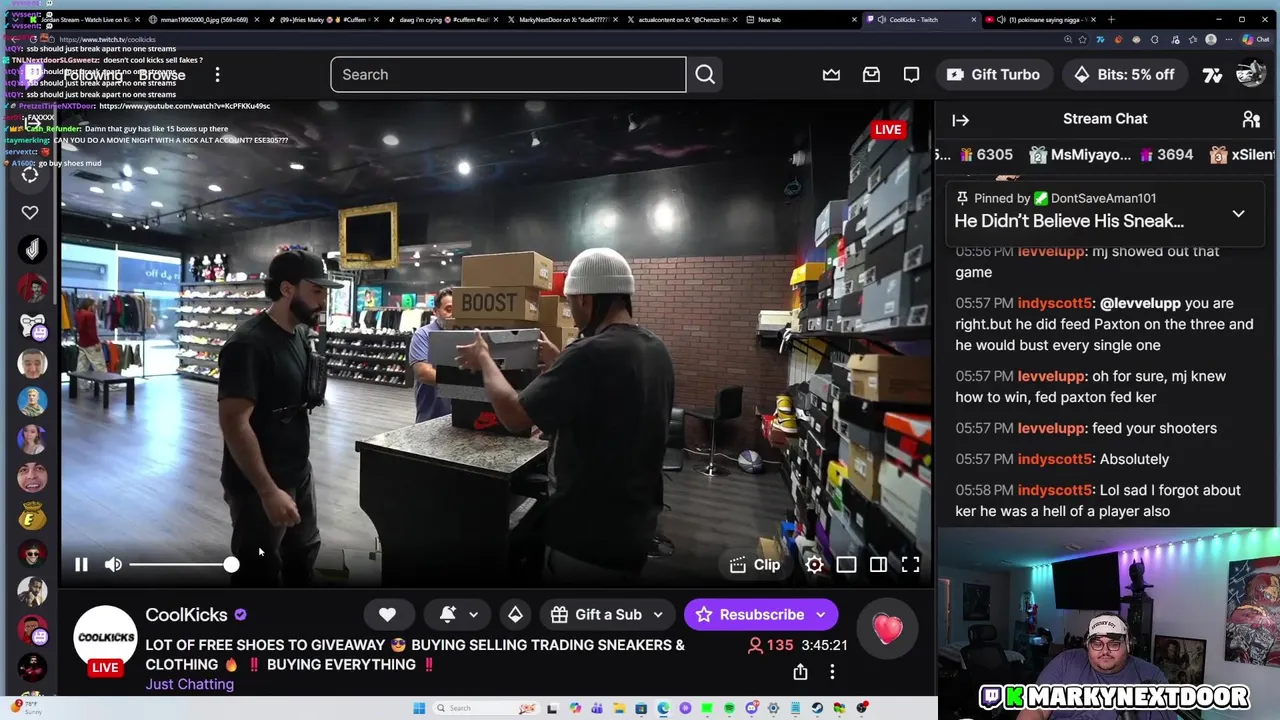Go to the Browse page
This screenshot has height=720, width=1280.
161,75
